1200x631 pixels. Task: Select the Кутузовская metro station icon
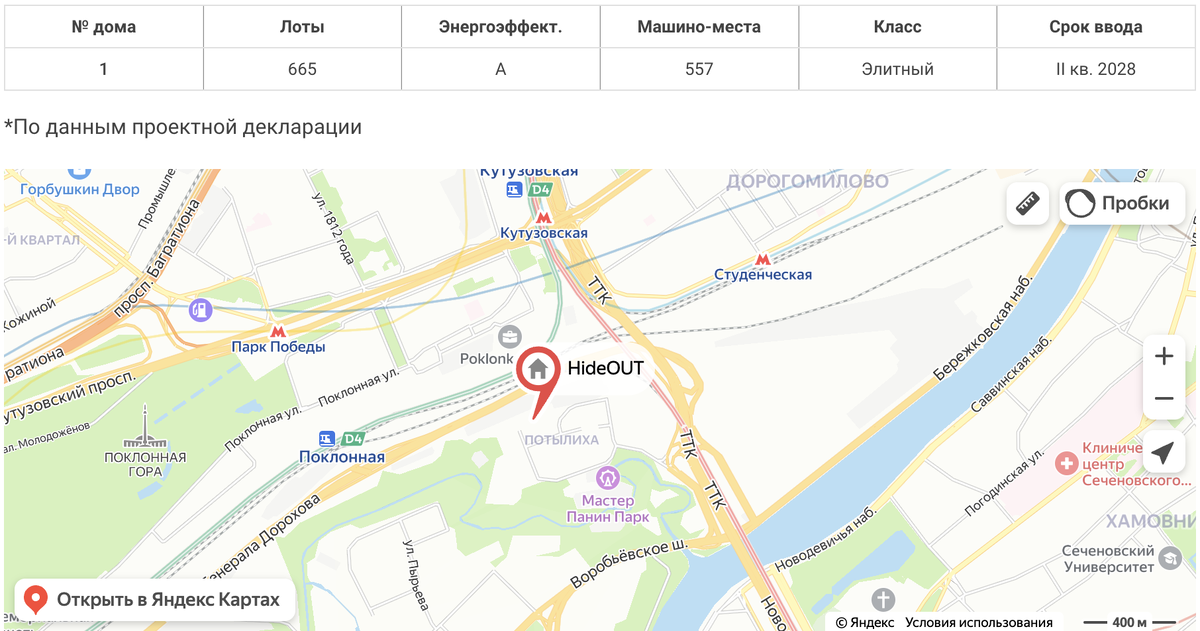544,216
